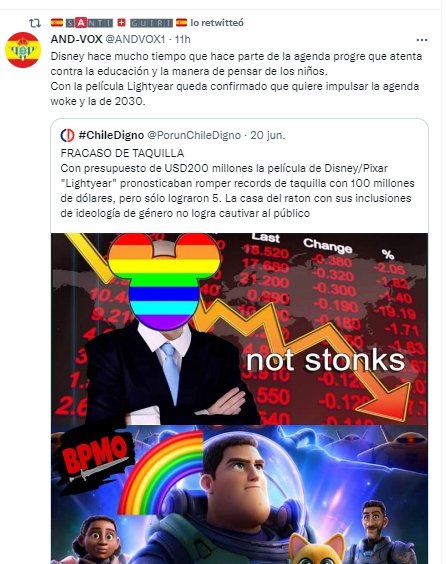The height and width of the screenshot is (564, 446).
Task: Open the 'not stonks' meme image
Action: tap(239, 329)
